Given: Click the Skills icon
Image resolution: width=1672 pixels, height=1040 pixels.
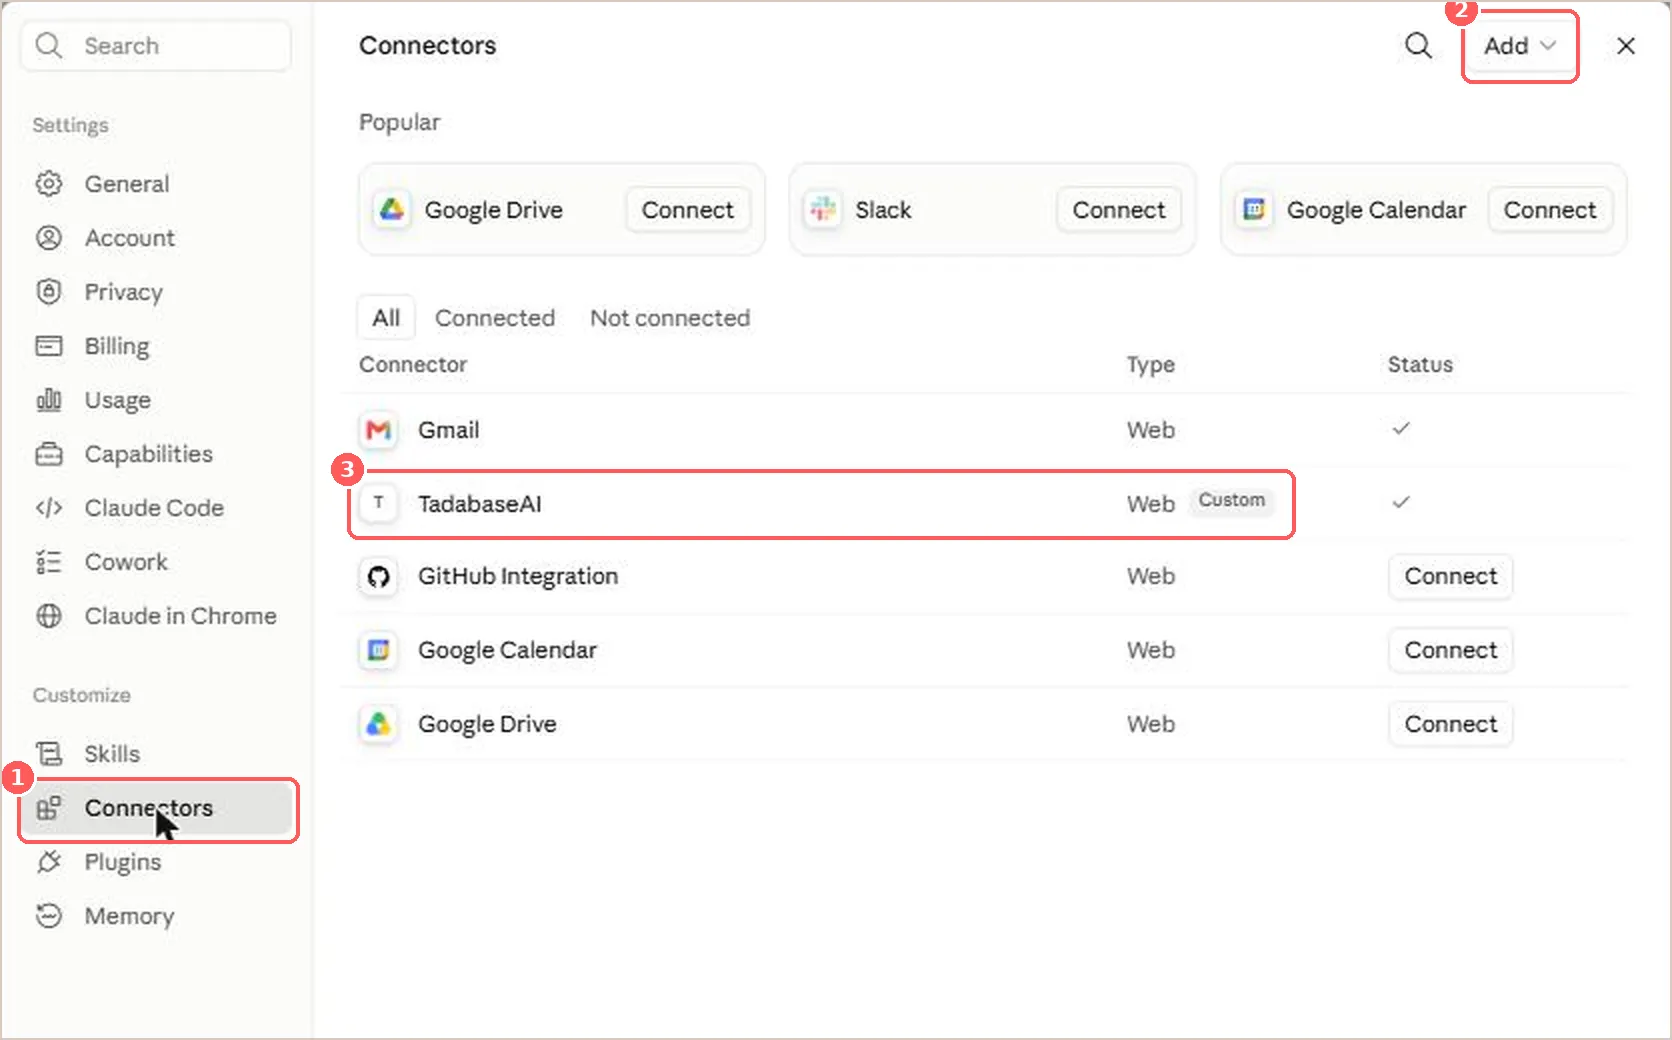Looking at the screenshot, I should pos(49,754).
